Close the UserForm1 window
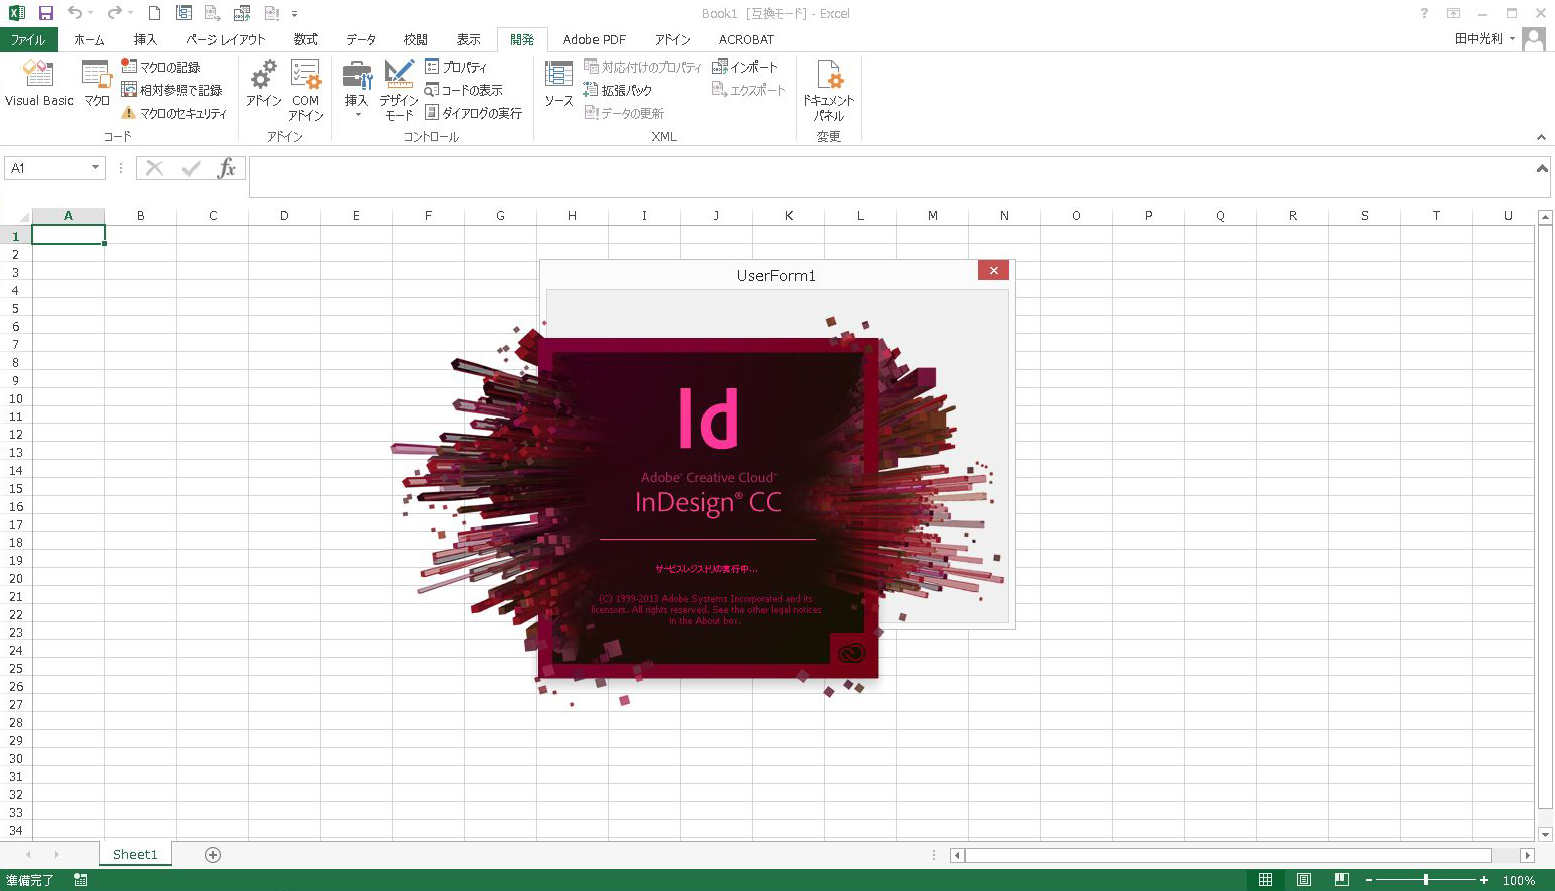Image resolution: width=1555 pixels, height=891 pixels. point(993,270)
